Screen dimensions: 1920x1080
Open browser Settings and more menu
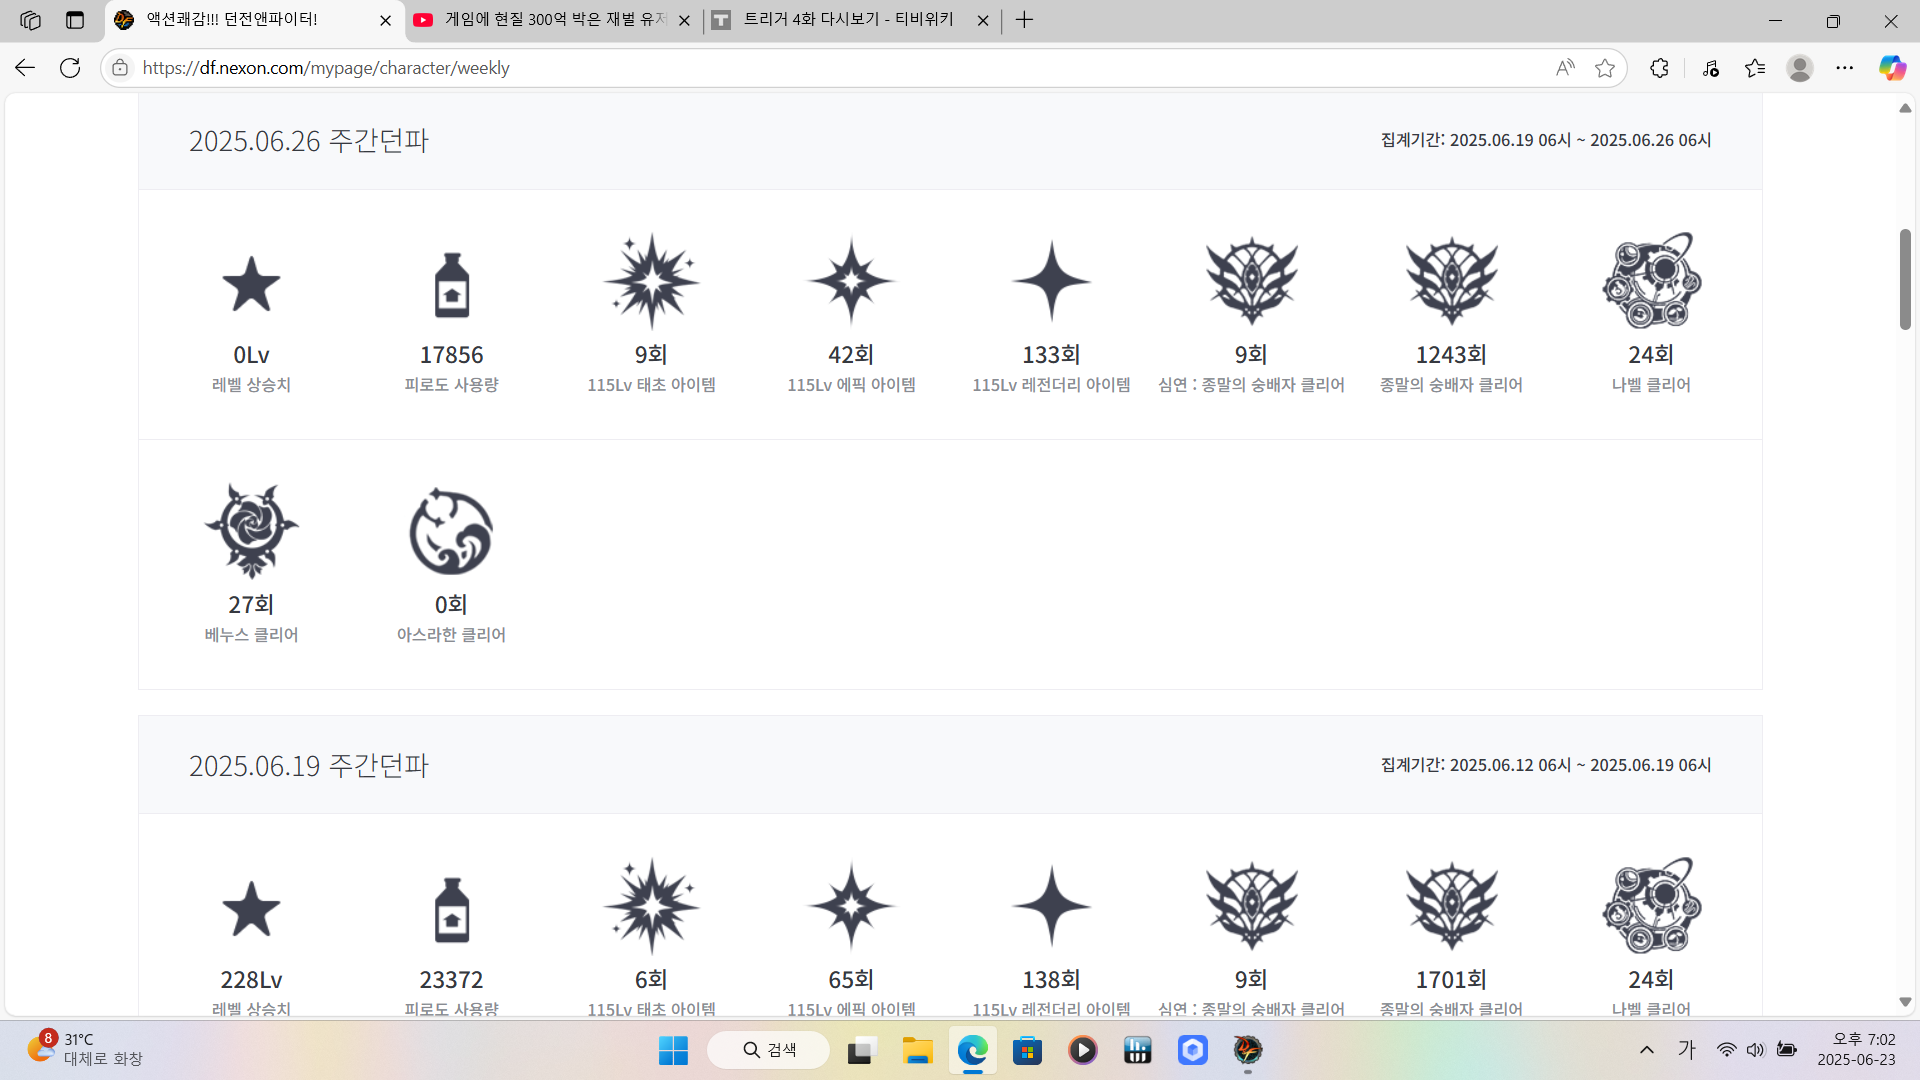1844,68
